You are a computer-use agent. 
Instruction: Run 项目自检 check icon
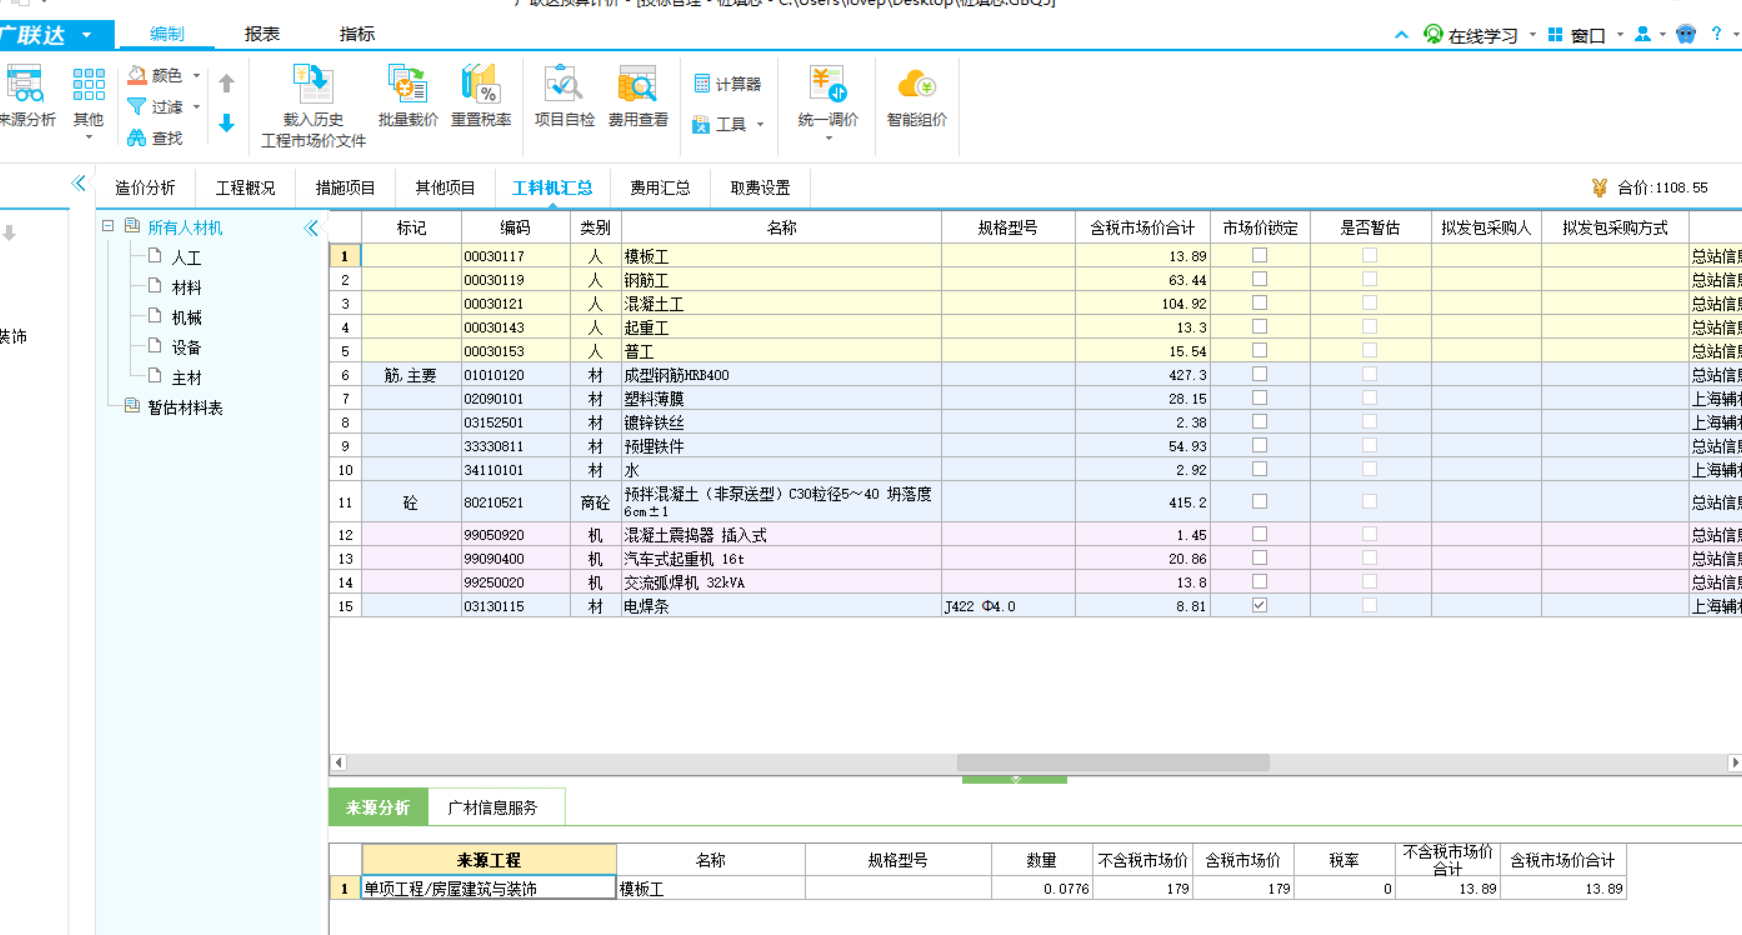click(x=564, y=85)
